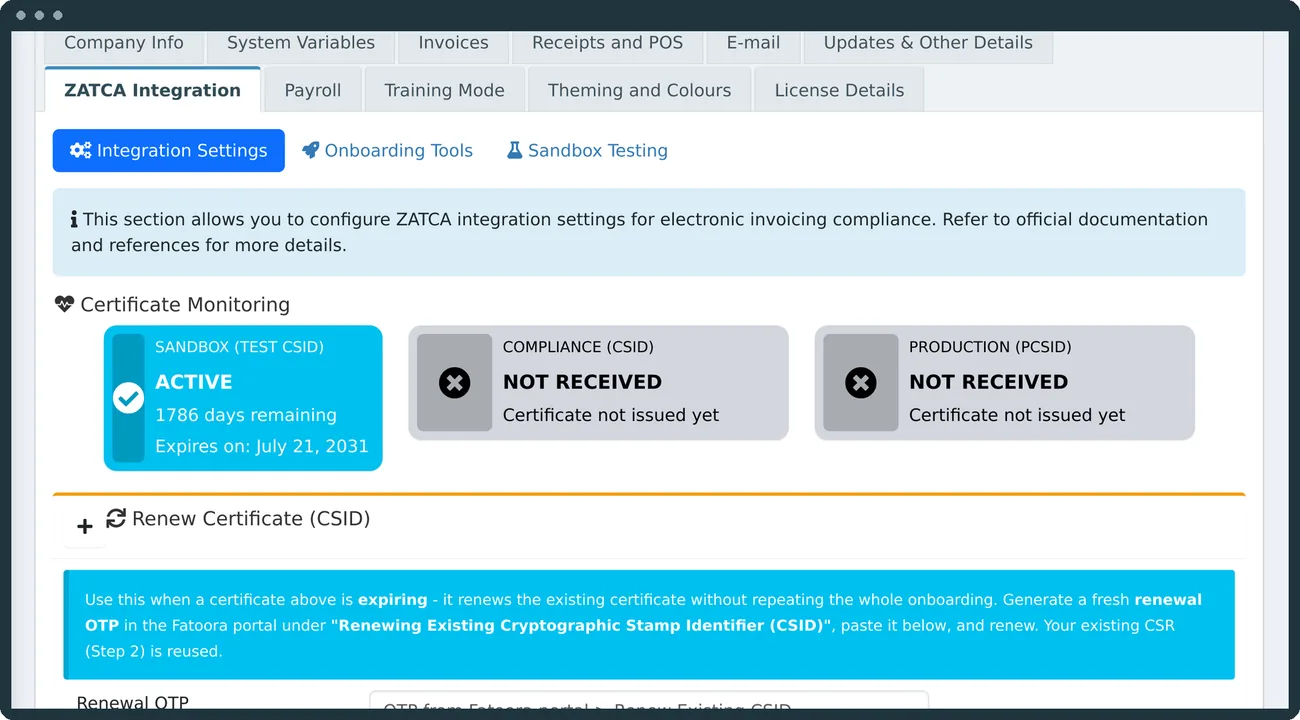1300x720 pixels.
Task: Open the Theming and Colours tab
Action: coord(640,90)
